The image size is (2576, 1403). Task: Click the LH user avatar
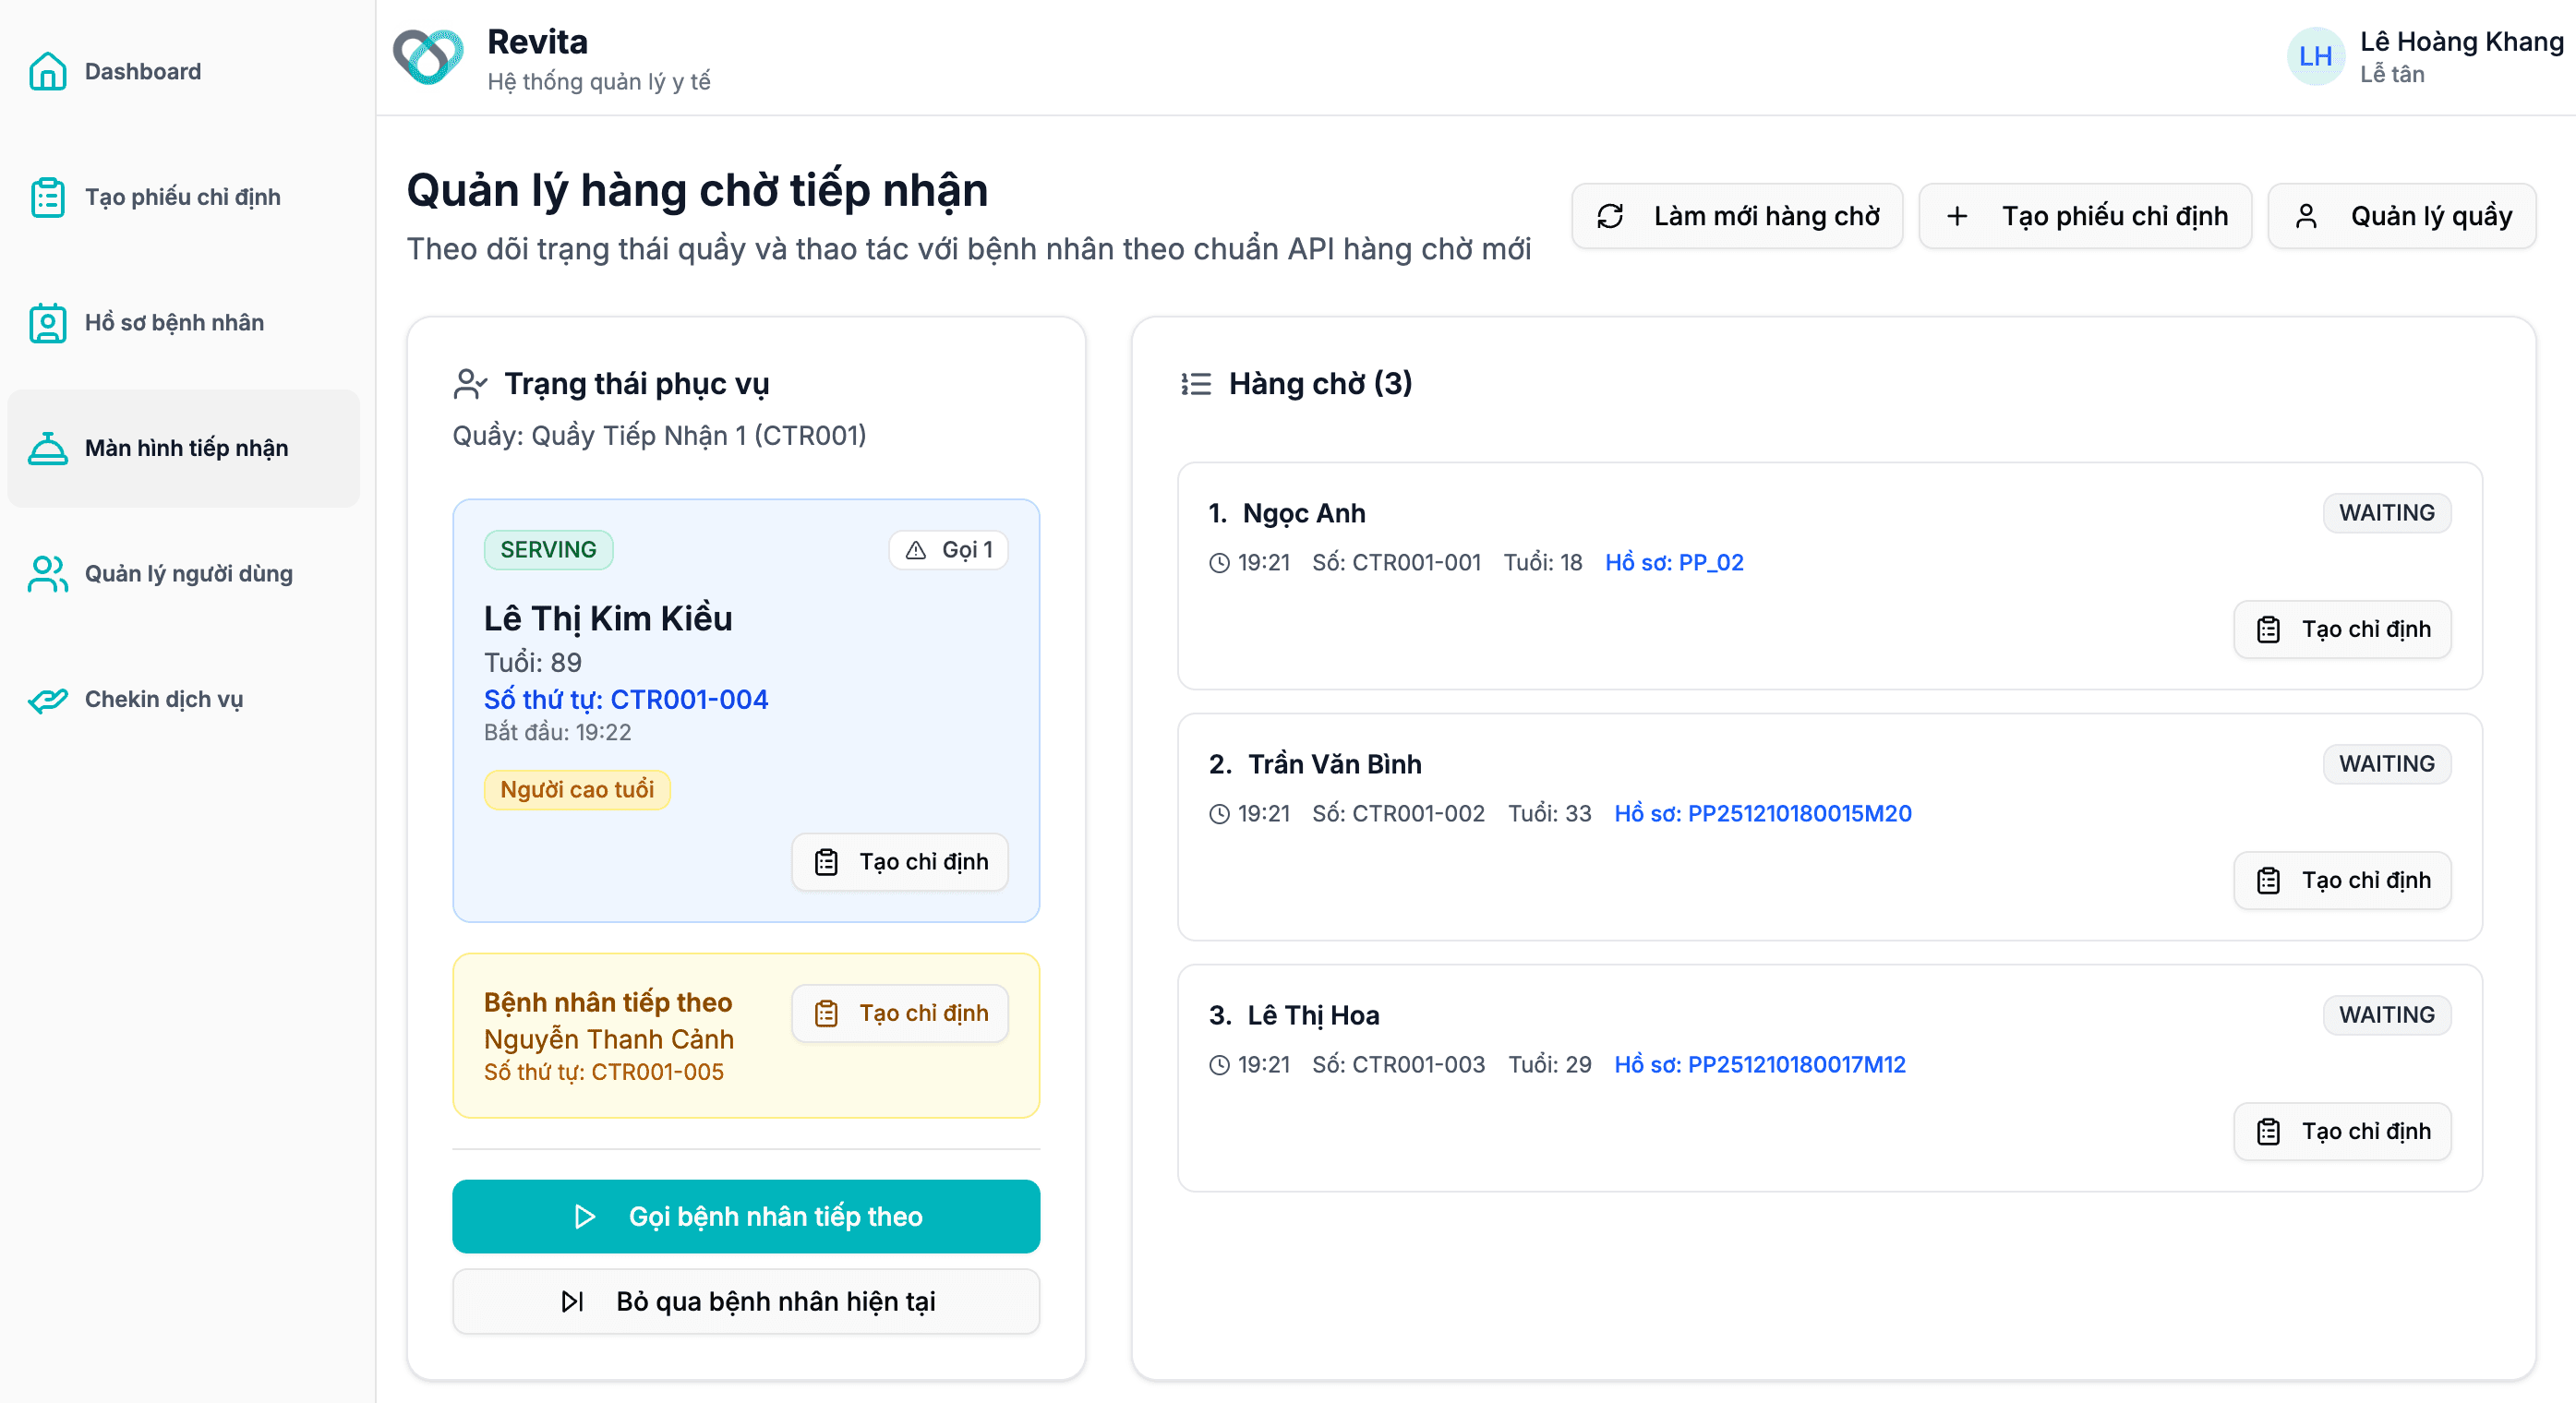tap(2315, 57)
